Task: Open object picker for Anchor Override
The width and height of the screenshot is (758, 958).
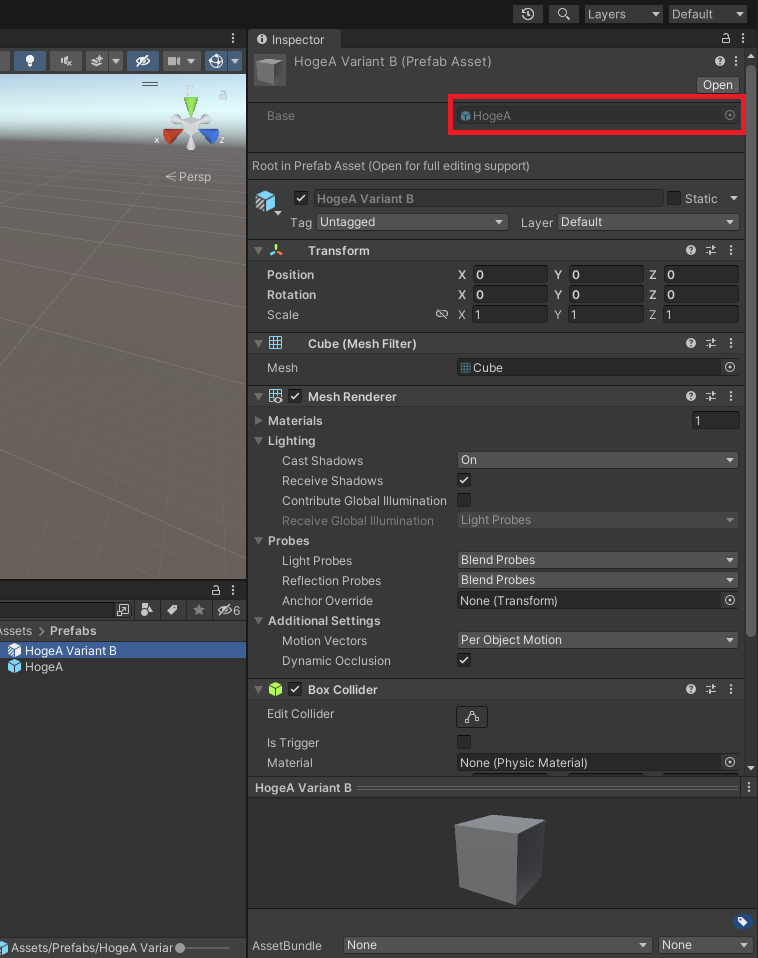Action: (729, 601)
